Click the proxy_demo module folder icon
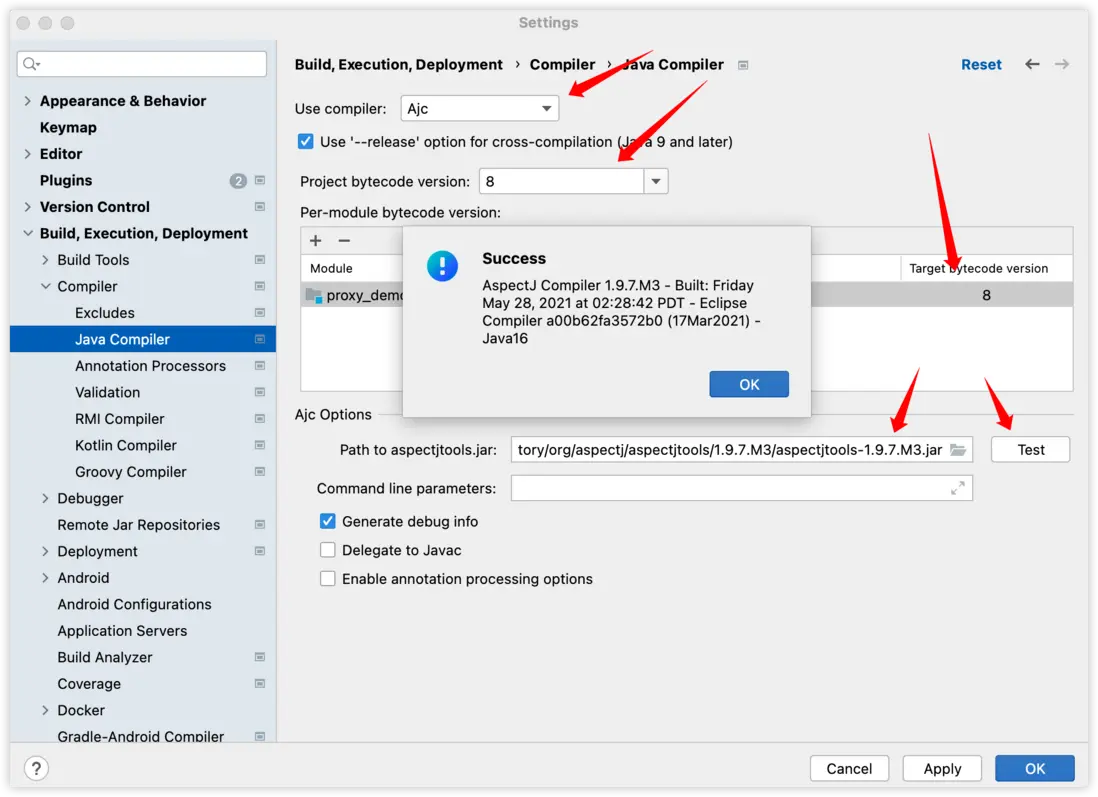Viewport: 1098px width, 797px height. click(x=314, y=296)
